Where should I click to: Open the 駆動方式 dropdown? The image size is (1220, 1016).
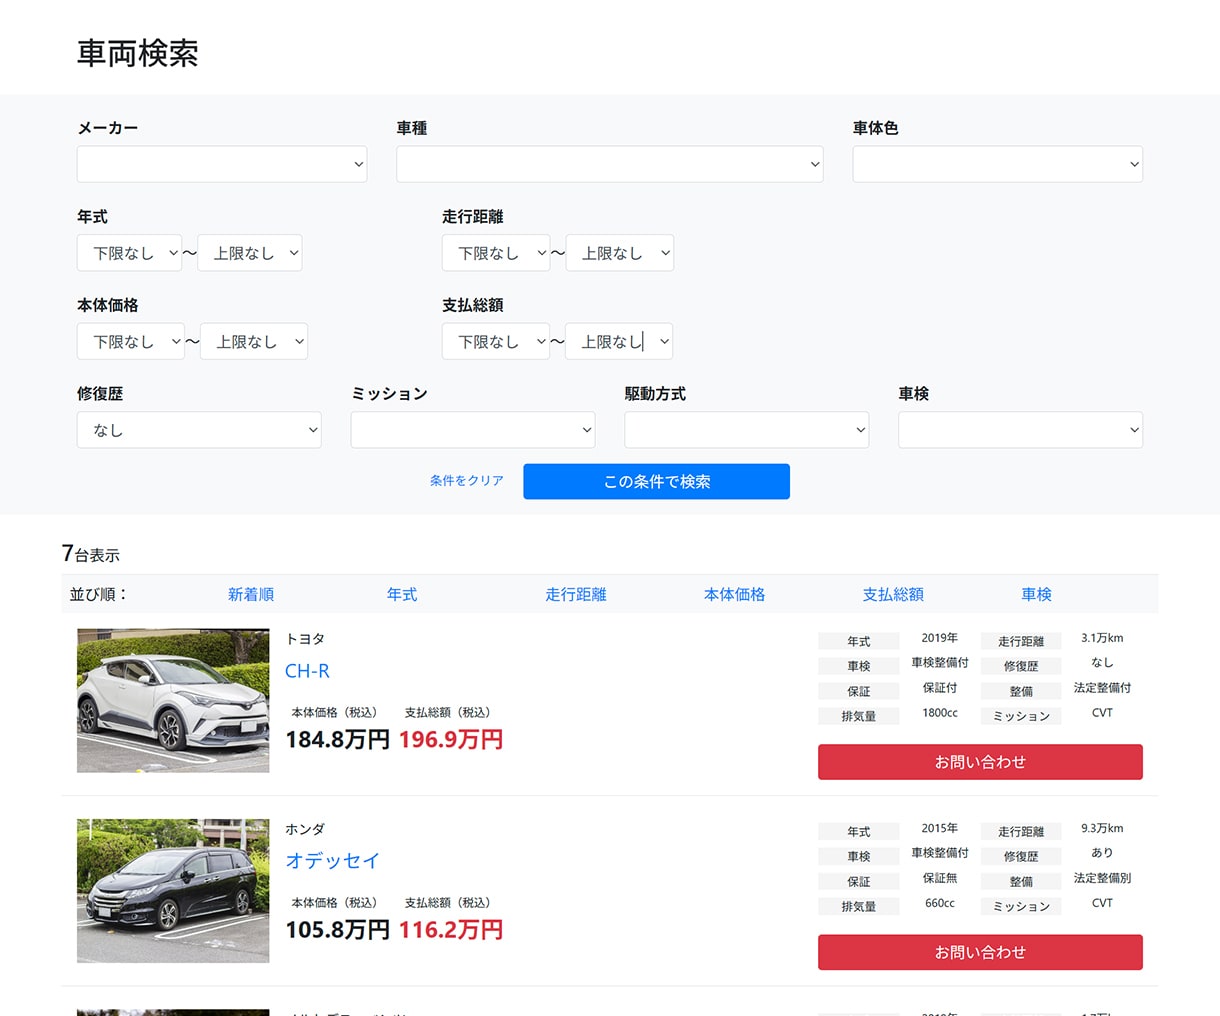pyautogui.click(x=747, y=430)
